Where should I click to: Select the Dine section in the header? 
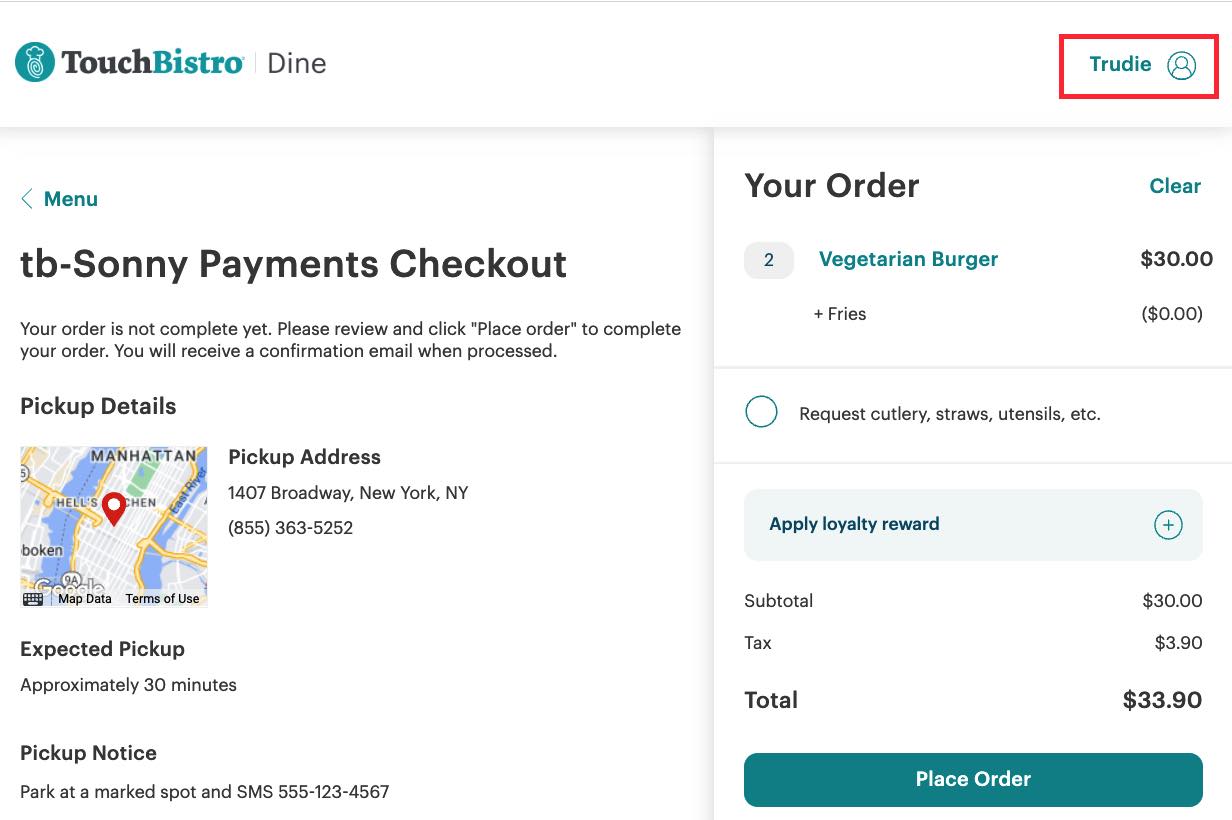[x=297, y=63]
